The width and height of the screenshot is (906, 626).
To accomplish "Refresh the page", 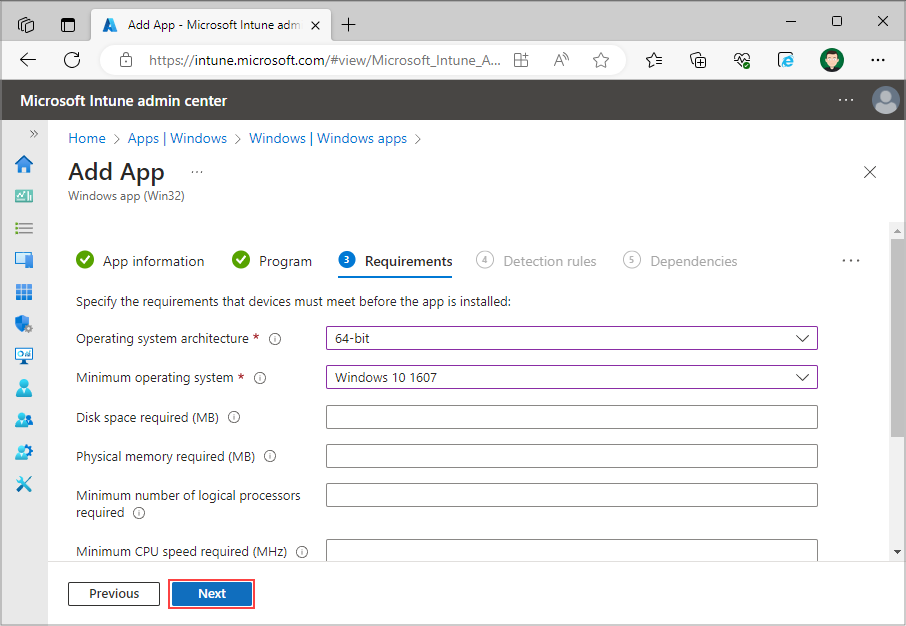I will 72,60.
